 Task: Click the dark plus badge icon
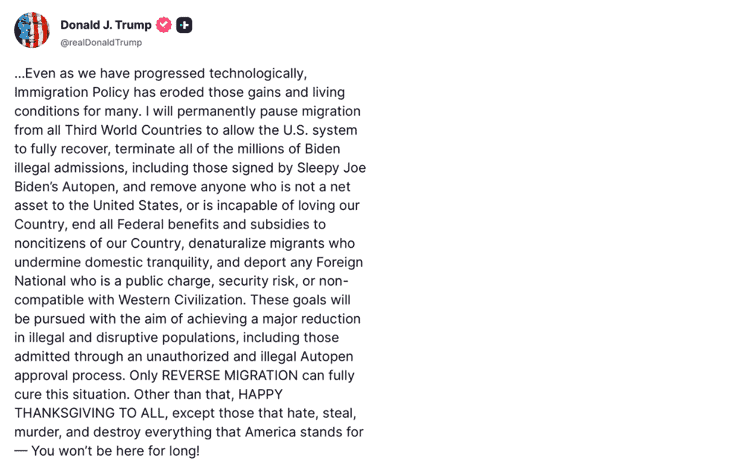click(184, 25)
